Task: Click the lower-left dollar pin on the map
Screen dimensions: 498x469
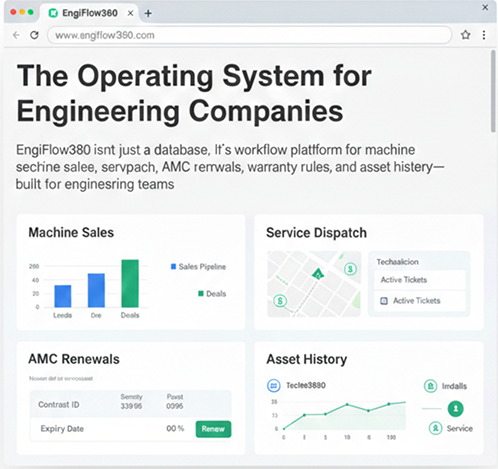Action: tap(280, 301)
